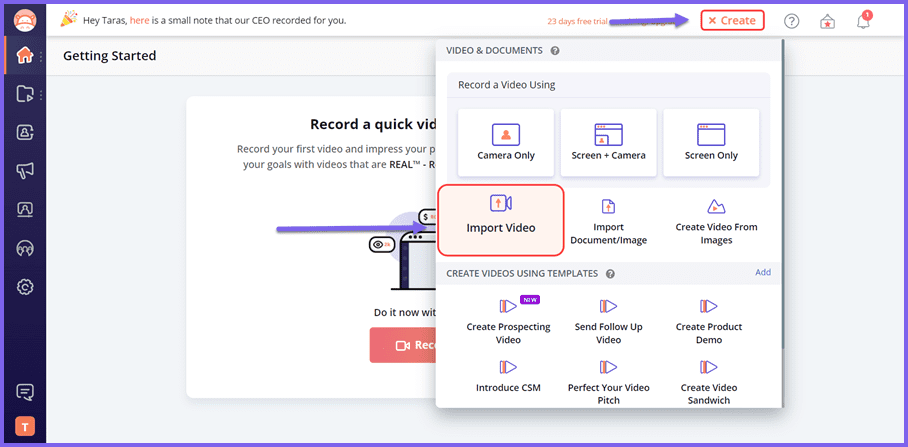This screenshot has width=908, height=447.
Task: Select Camera Only recording option
Action: [x=505, y=142]
